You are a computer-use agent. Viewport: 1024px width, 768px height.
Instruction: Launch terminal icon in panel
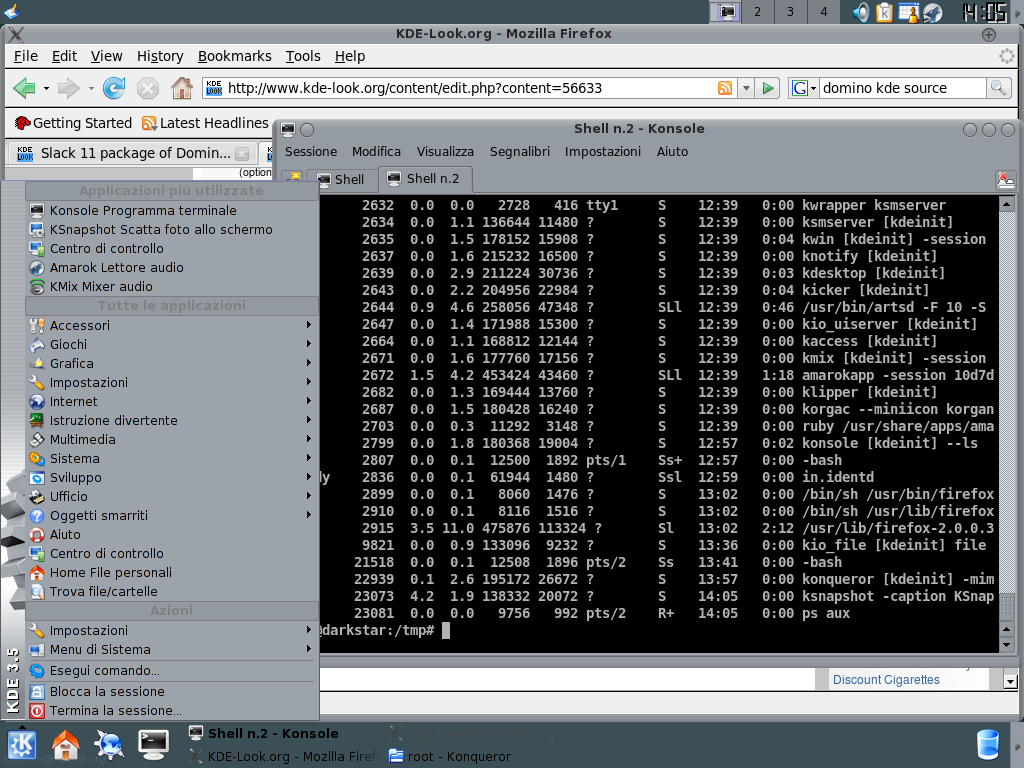pos(153,745)
